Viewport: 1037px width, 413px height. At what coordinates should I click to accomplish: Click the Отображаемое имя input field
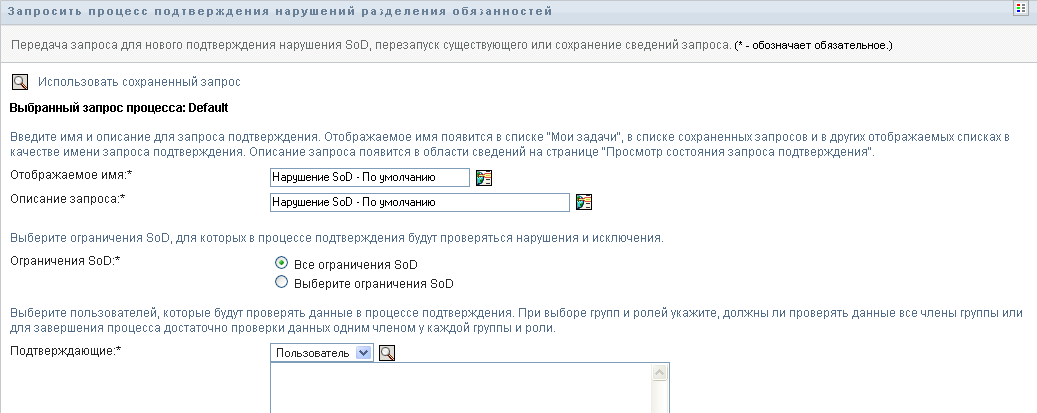point(370,177)
